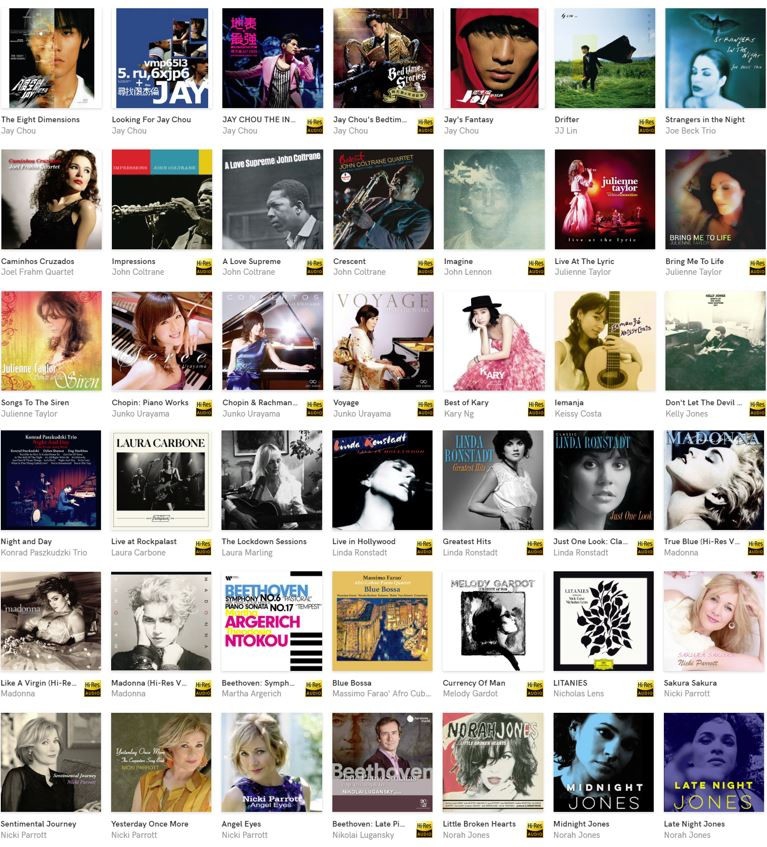The width and height of the screenshot is (767, 847).
Task: Select artist name Keissy Costa
Action: (x=577, y=414)
